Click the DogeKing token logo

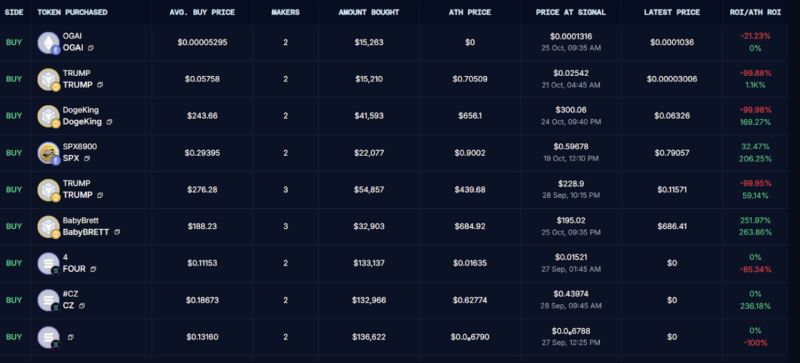[48, 116]
